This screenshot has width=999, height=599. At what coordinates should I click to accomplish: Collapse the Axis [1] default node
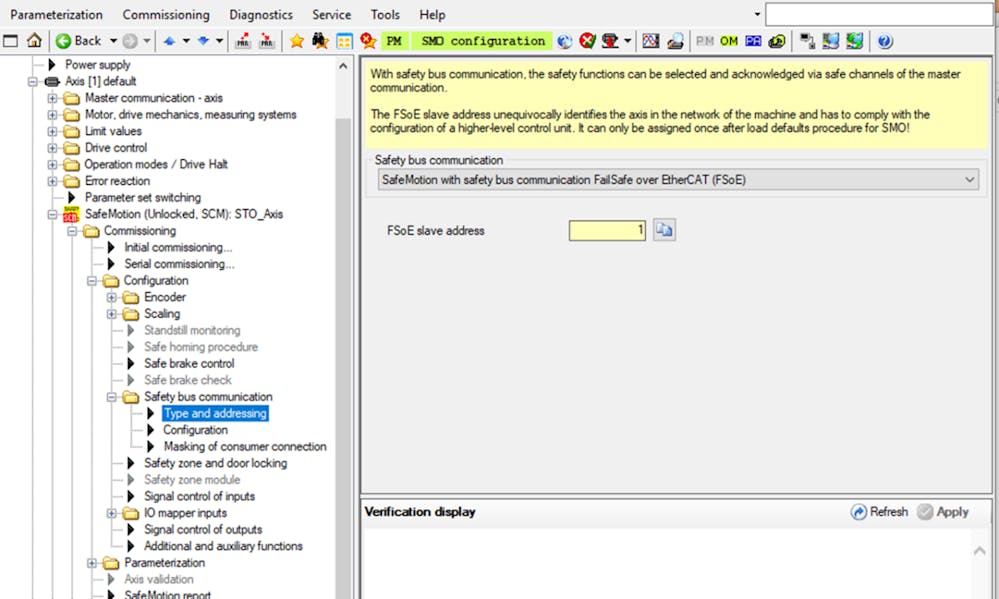pos(33,82)
